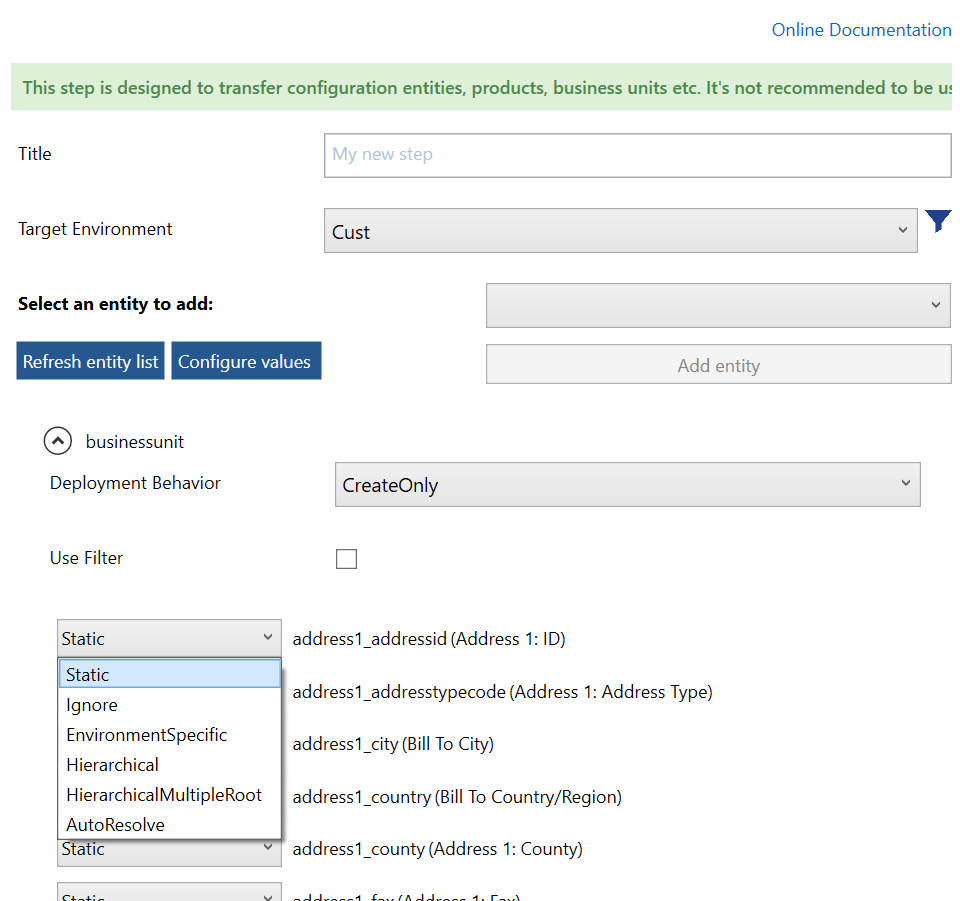Collapse the businessunit section via circular chevron
This screenshot has width=960, height=901.
pos(57,441)
